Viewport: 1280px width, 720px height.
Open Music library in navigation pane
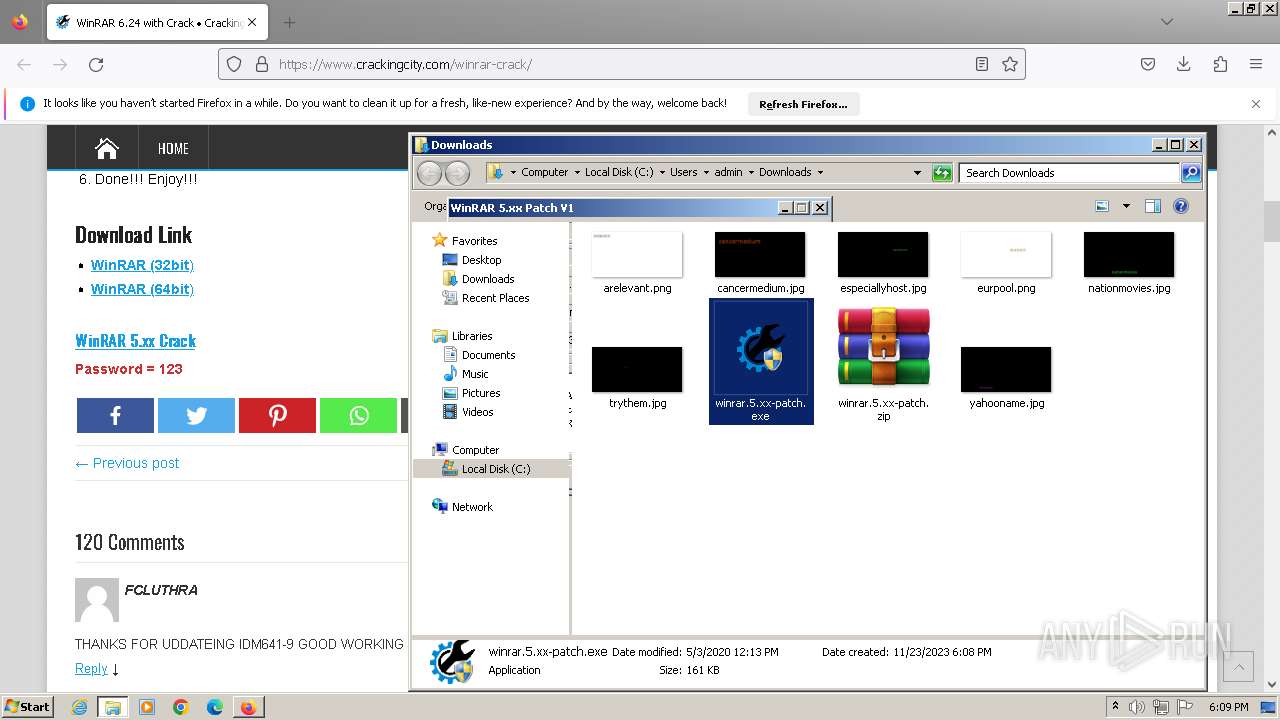tap(475, 374)
